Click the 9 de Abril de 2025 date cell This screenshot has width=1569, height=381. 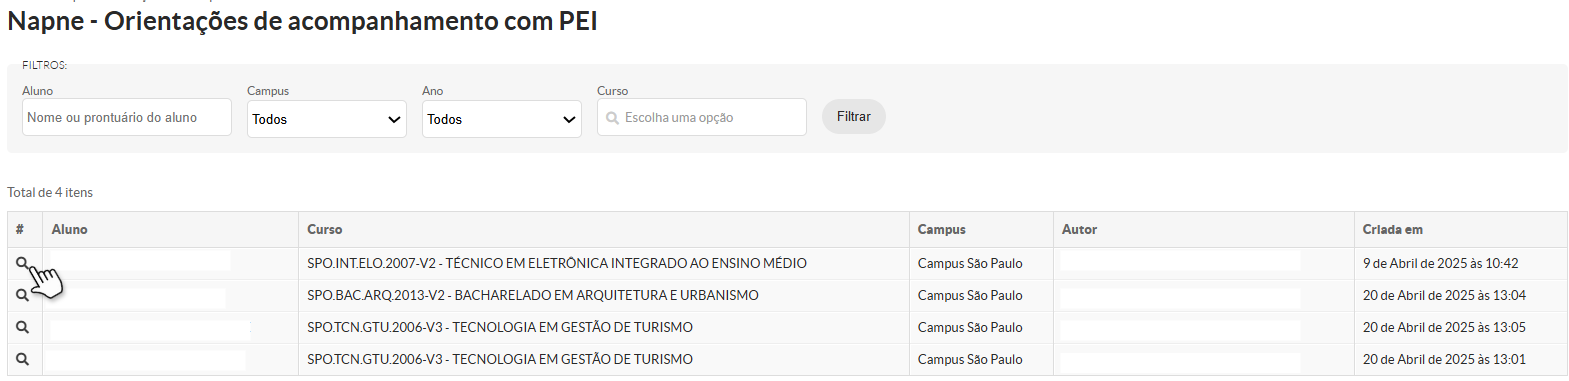(x=1440, y=263)
